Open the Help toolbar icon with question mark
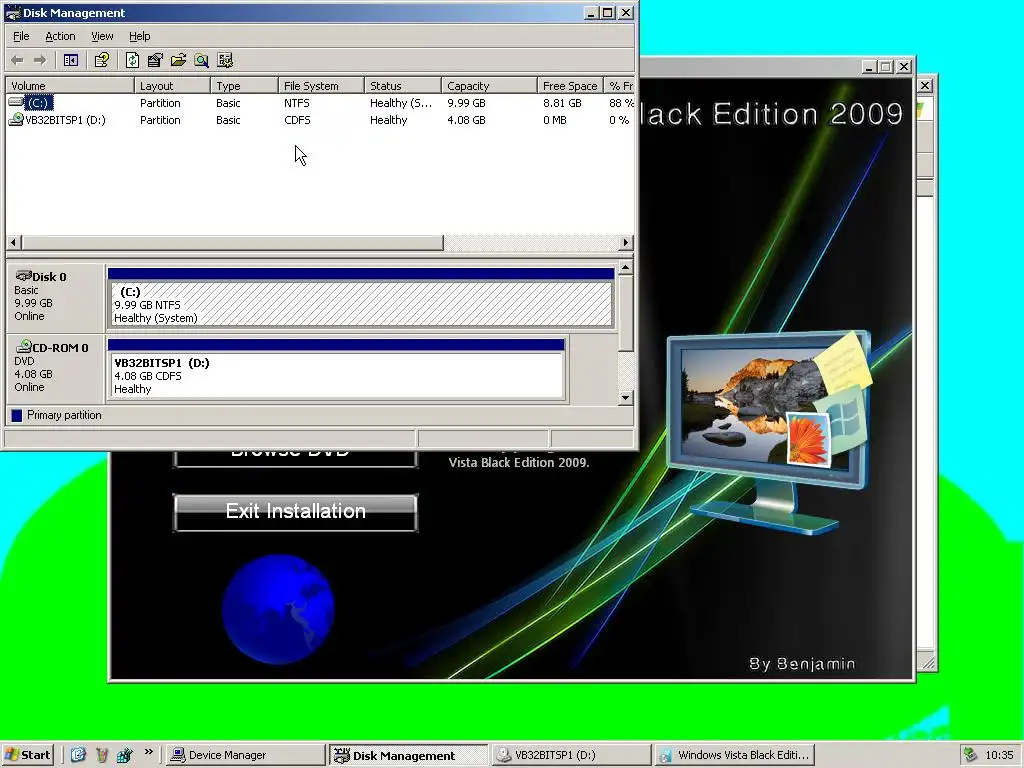 click(102, 61)
